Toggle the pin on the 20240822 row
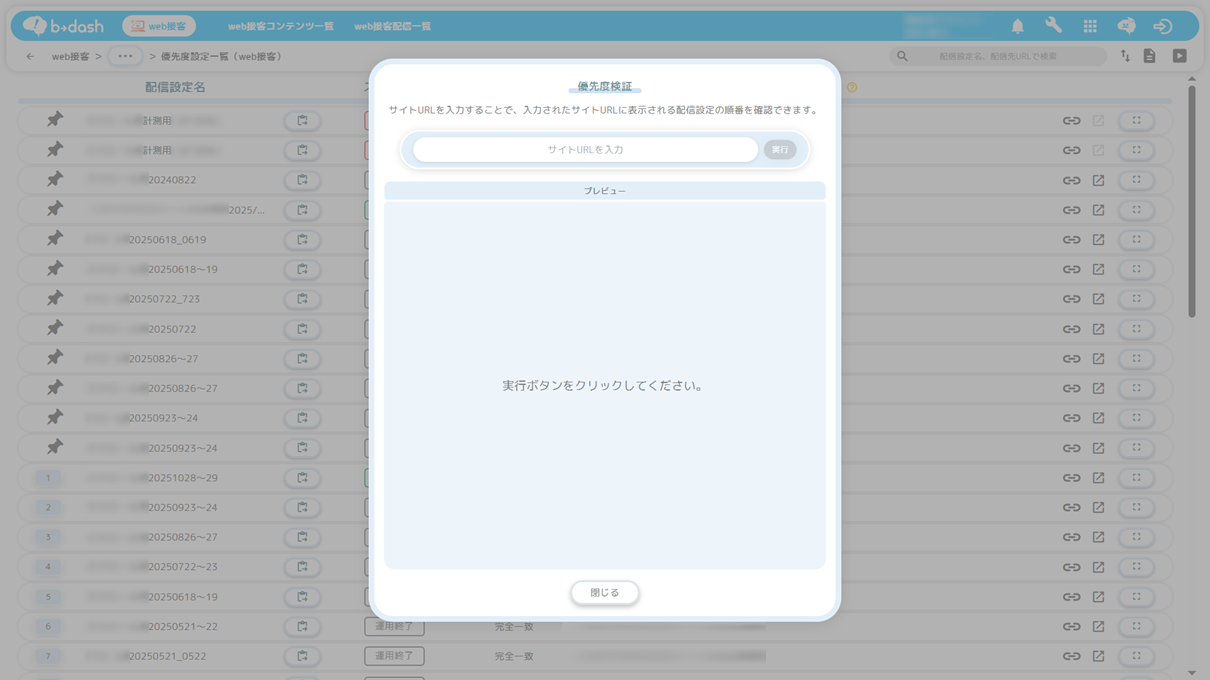The width and height of the screenshot is (1210, 680). pos(55,180)
